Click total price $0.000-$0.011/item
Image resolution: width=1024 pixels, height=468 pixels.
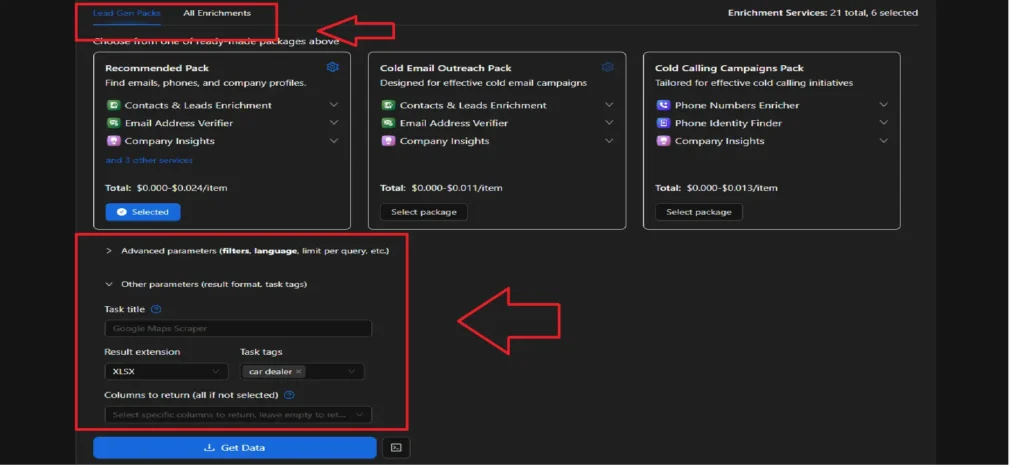[x=457, y=188]
